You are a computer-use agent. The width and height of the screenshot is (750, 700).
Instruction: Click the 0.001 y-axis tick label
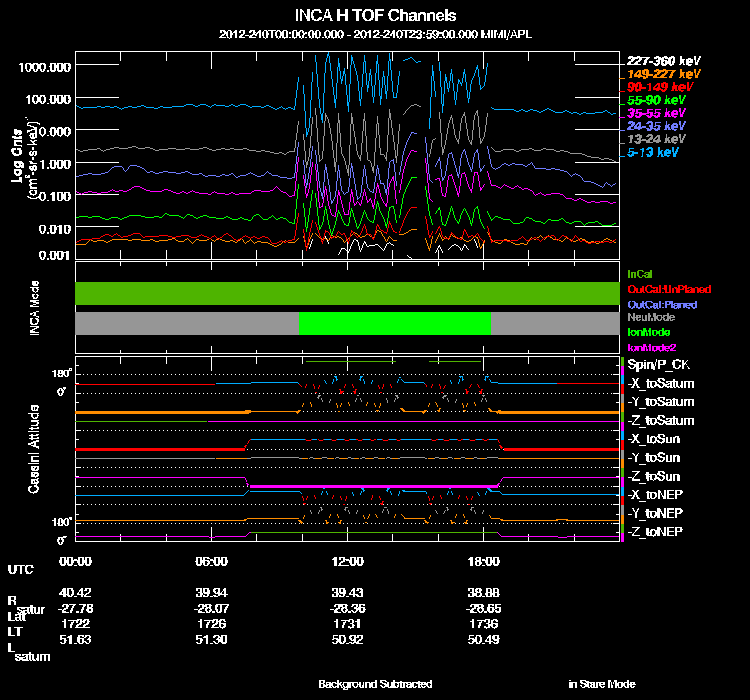click(x=55, y=255)
